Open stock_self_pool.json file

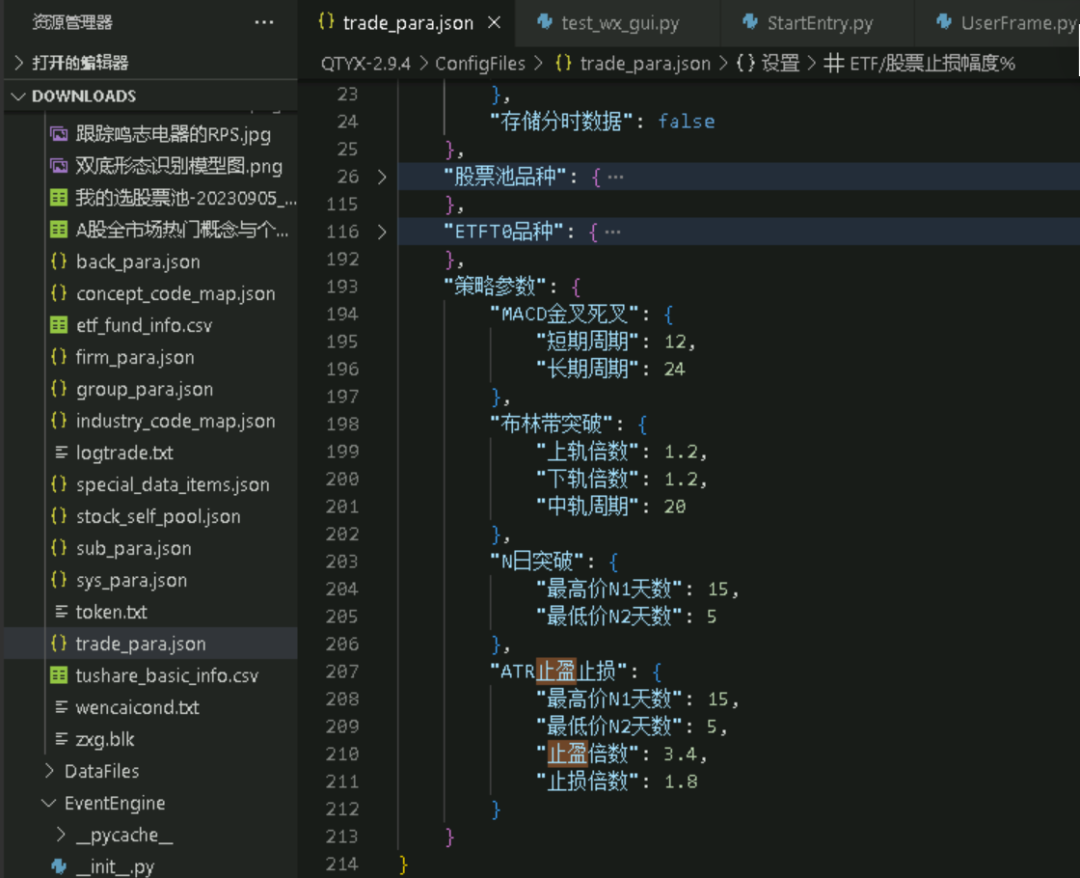pos(158,516)
